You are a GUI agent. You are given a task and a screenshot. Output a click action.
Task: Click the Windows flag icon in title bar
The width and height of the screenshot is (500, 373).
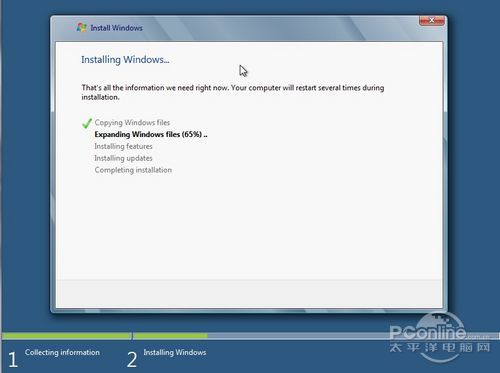(x=82, y=28)
